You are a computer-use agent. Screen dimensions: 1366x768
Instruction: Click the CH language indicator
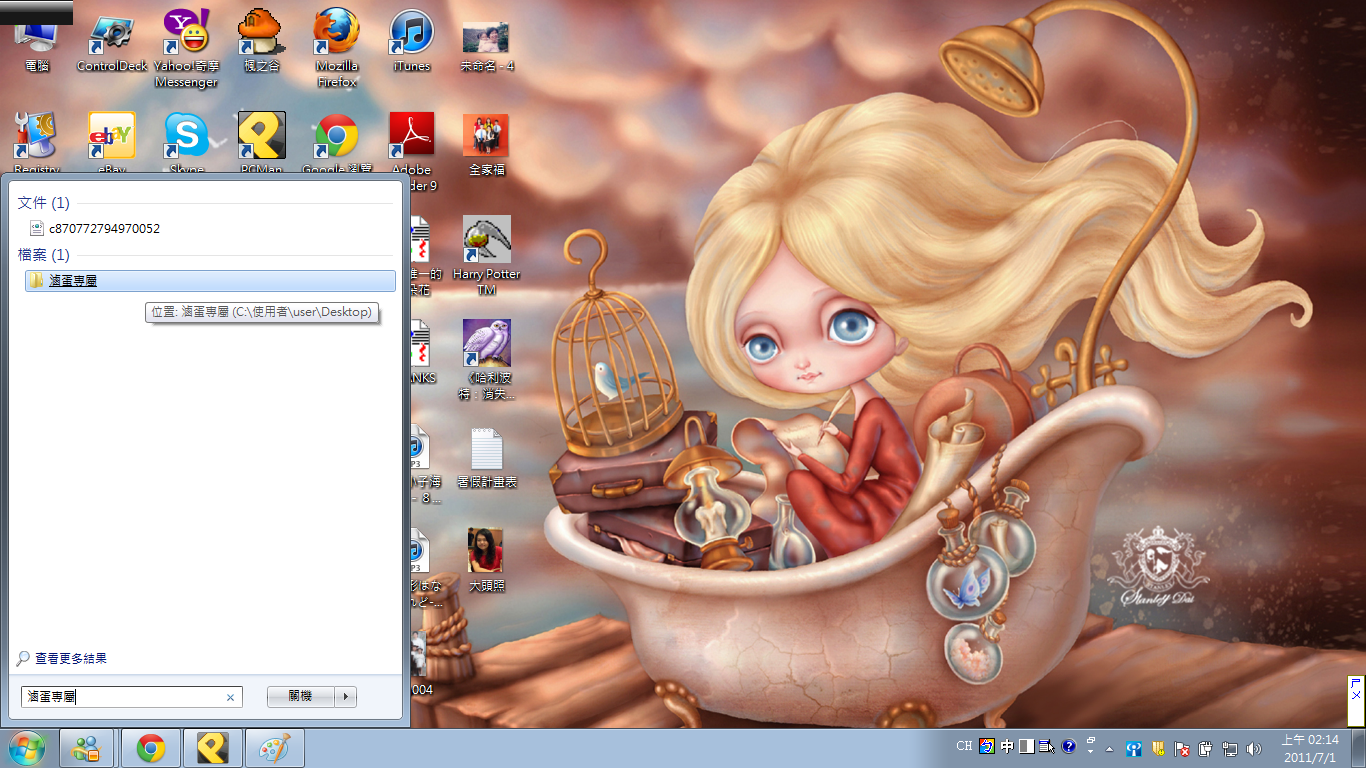(964, 746)
